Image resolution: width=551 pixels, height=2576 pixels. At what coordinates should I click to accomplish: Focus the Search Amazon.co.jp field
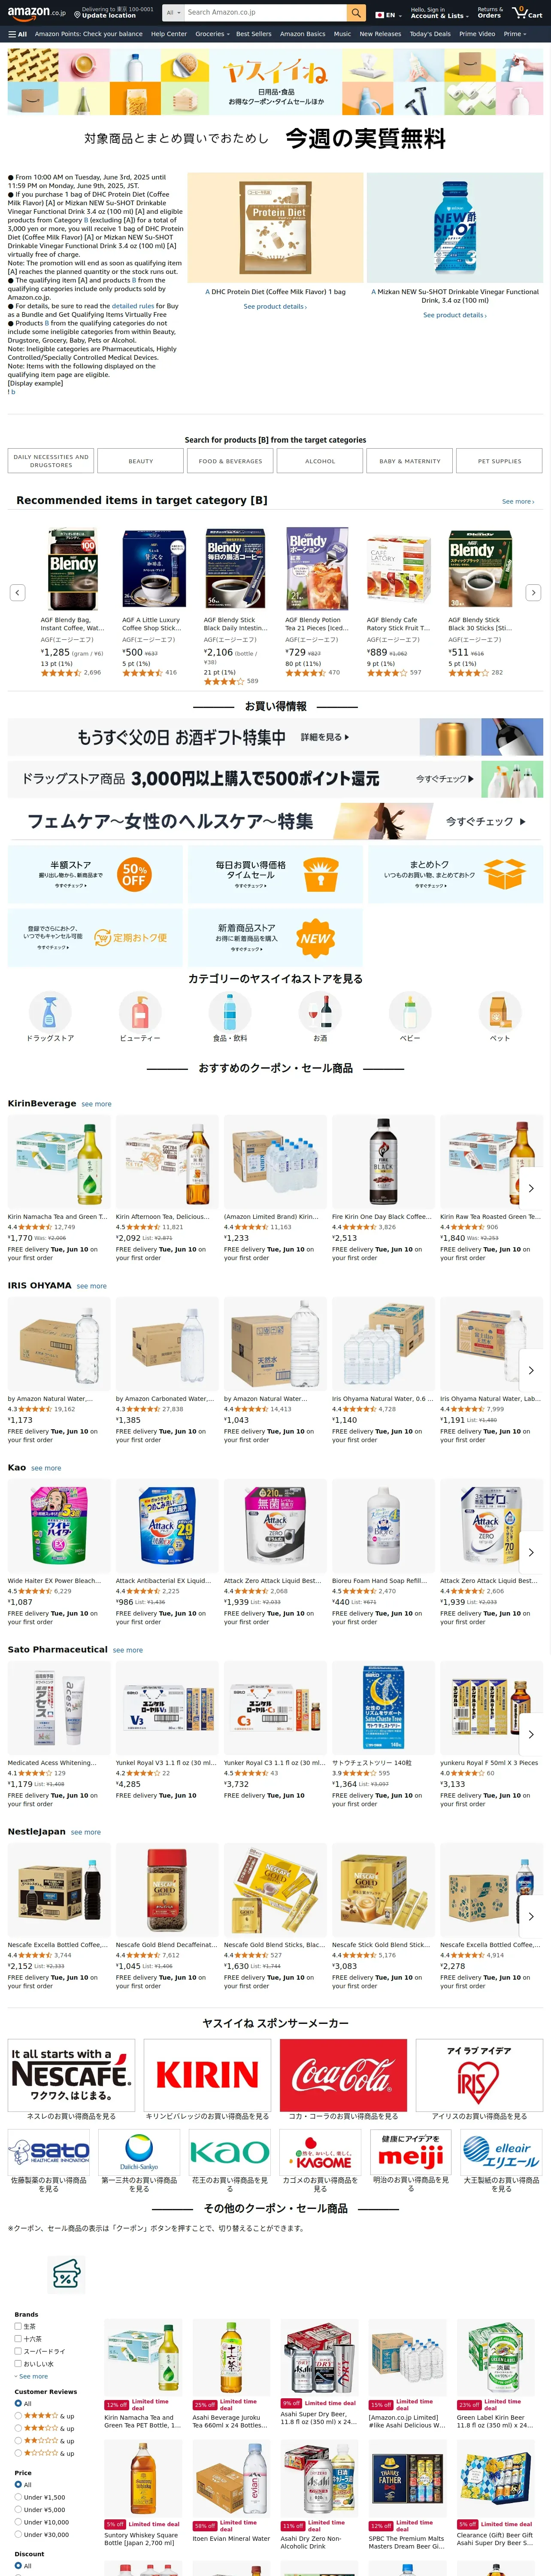[265, 13]
